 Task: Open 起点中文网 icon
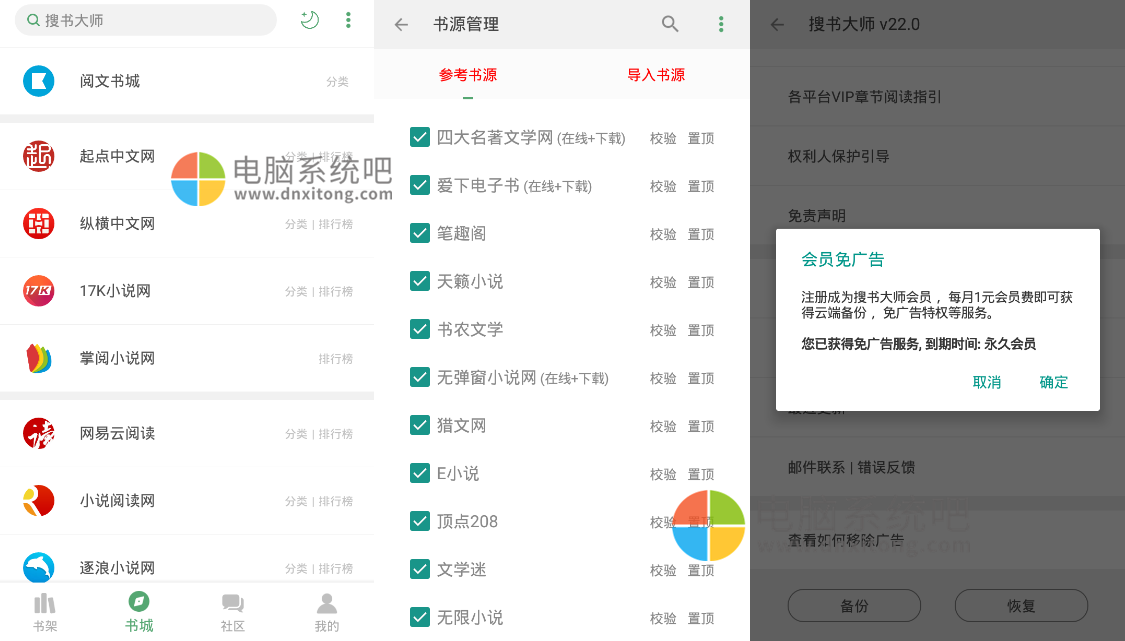(x=39, y=156)
